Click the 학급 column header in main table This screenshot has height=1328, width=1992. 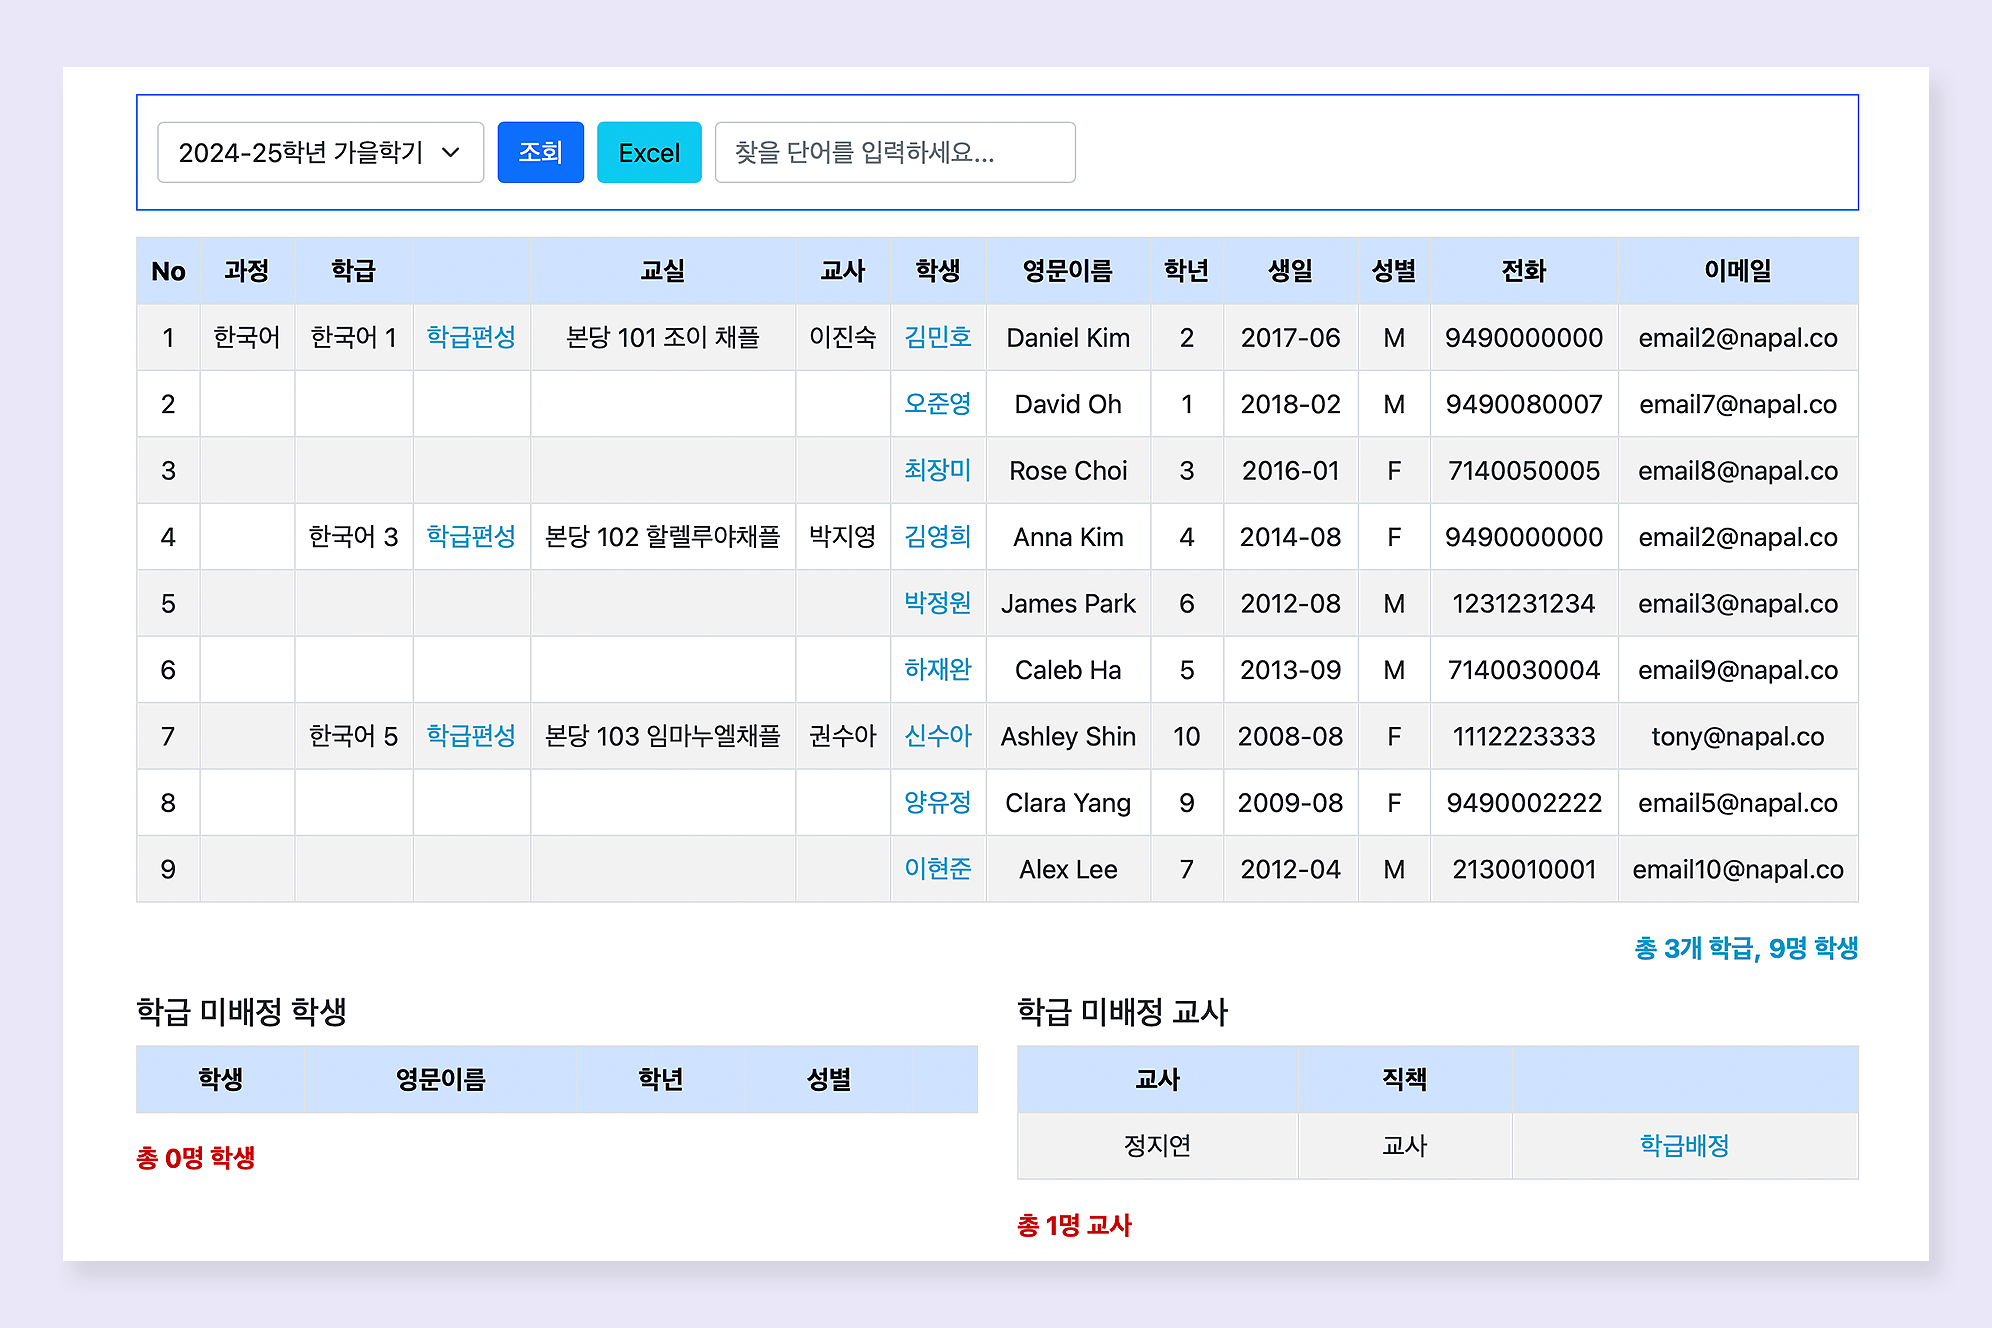(353, 270)
